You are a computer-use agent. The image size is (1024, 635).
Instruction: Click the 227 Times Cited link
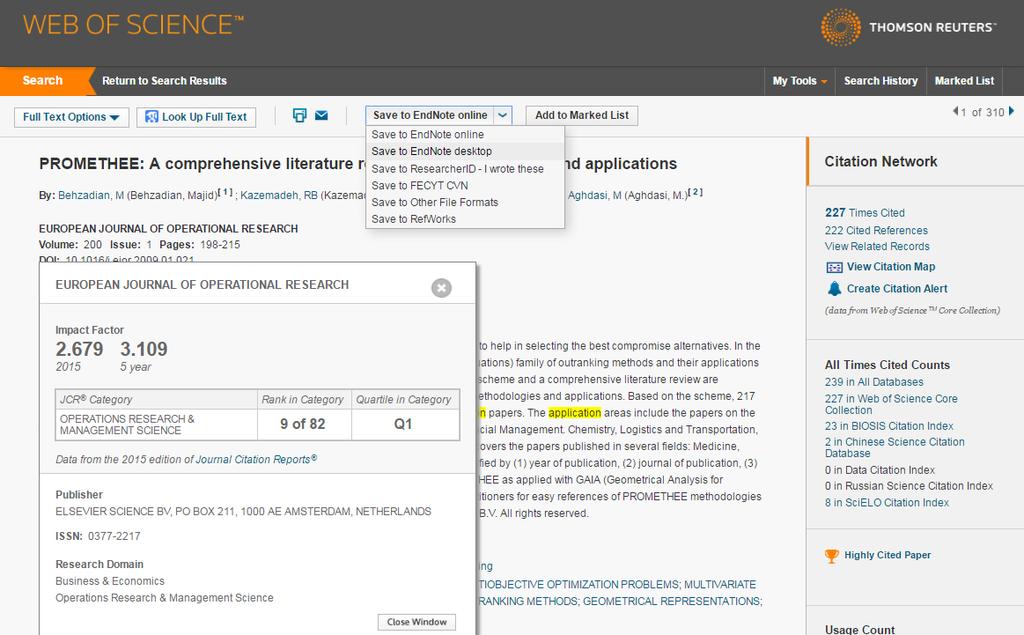click(x=865, y=213)
